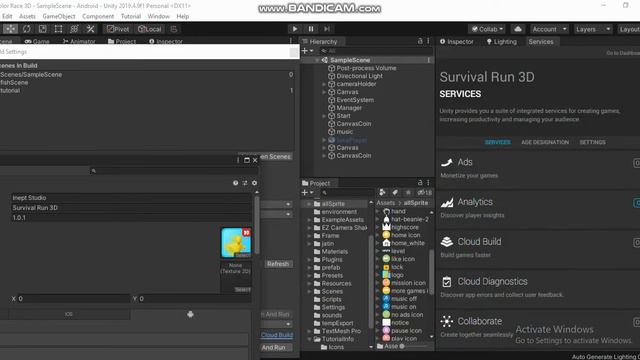The width and height of the screenshot is (640, 360).
Task: Pause the editor playback
Action: point(311,29)
